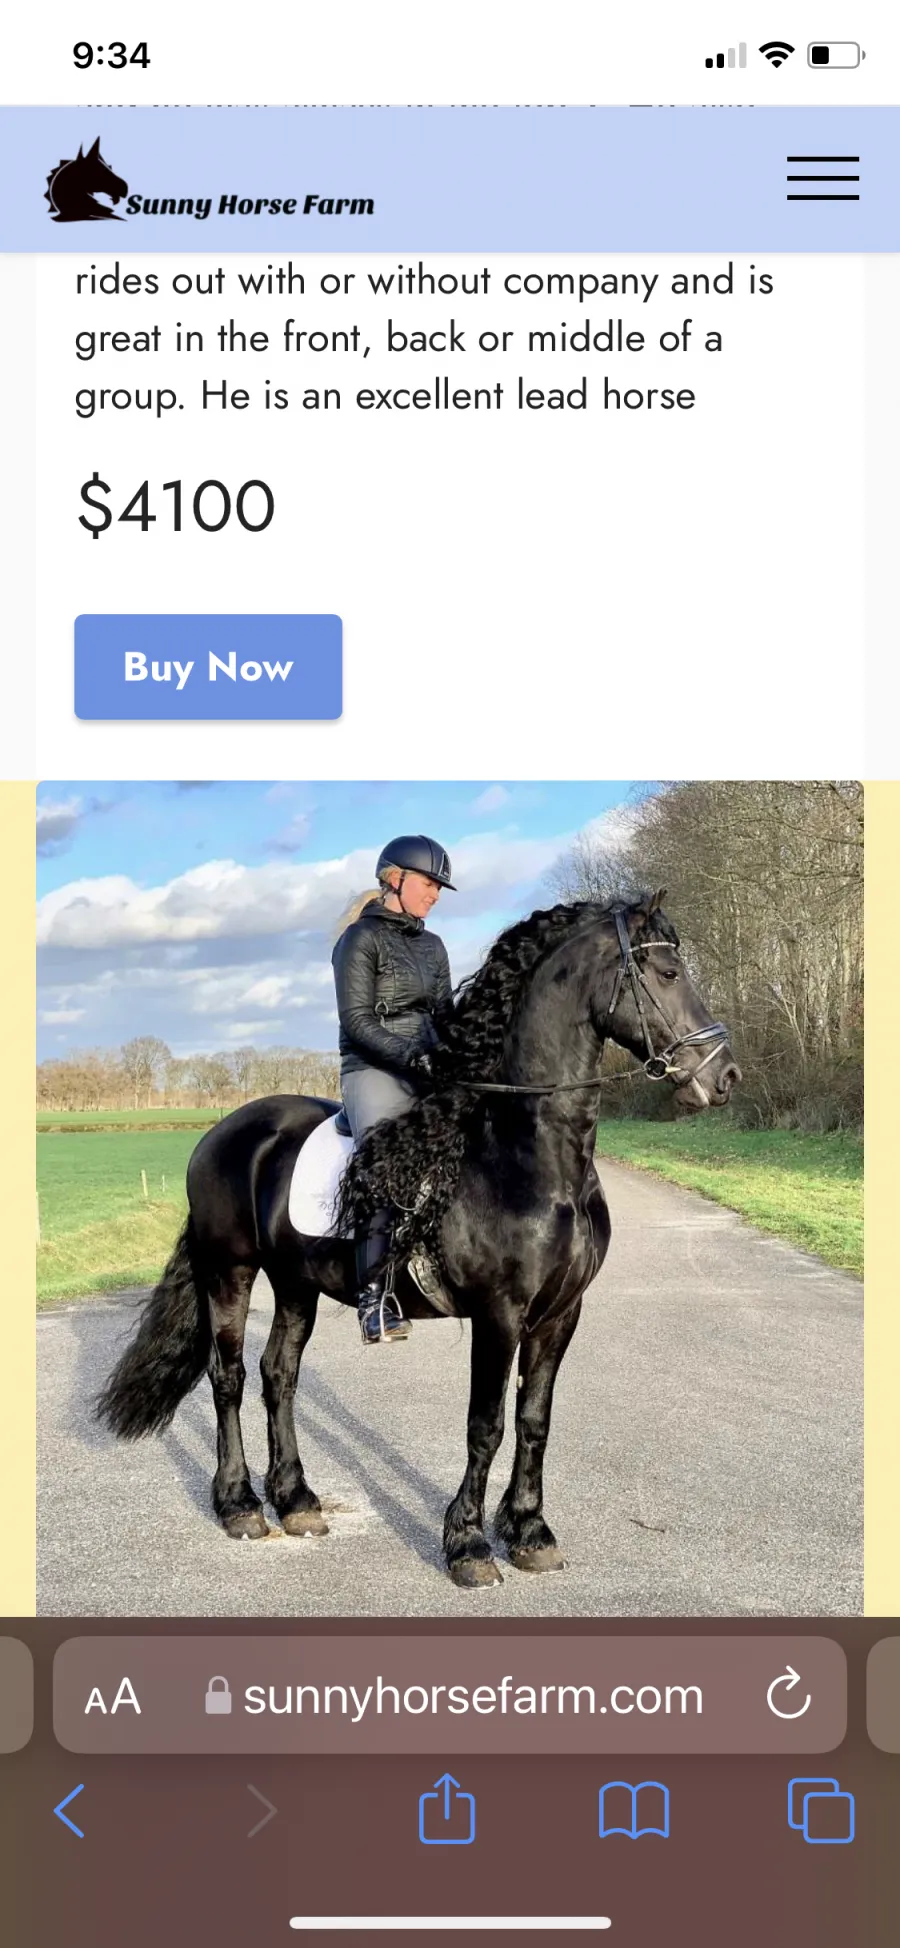The image size is (900, 1948).
Task: Tap the home indicator bar
Action: coord(450,1922)
